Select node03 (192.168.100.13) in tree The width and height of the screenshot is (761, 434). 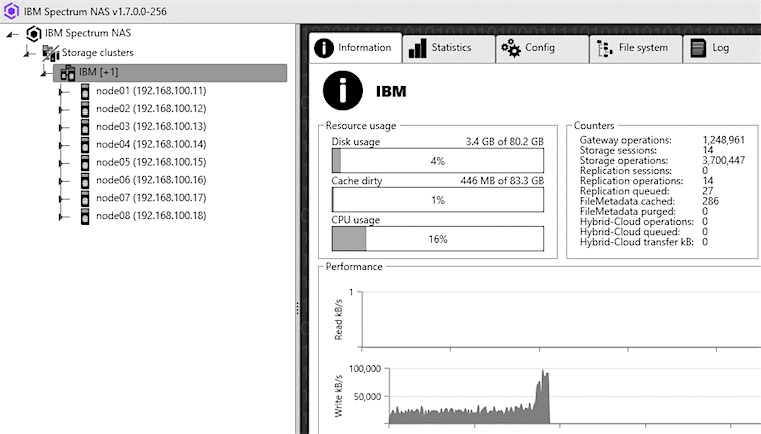tap(150, 127)
